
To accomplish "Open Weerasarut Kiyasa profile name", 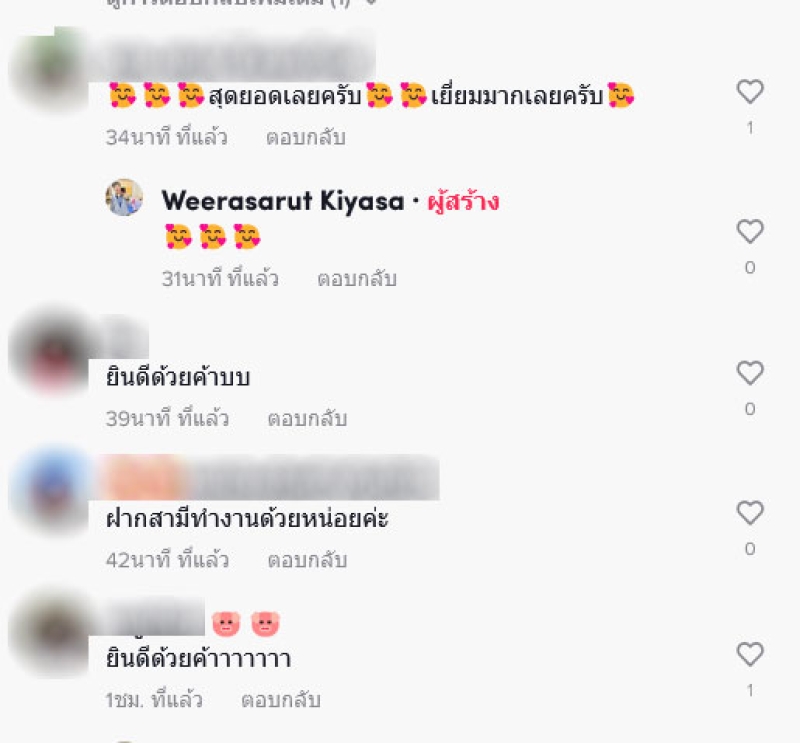I will click(283, 201).
